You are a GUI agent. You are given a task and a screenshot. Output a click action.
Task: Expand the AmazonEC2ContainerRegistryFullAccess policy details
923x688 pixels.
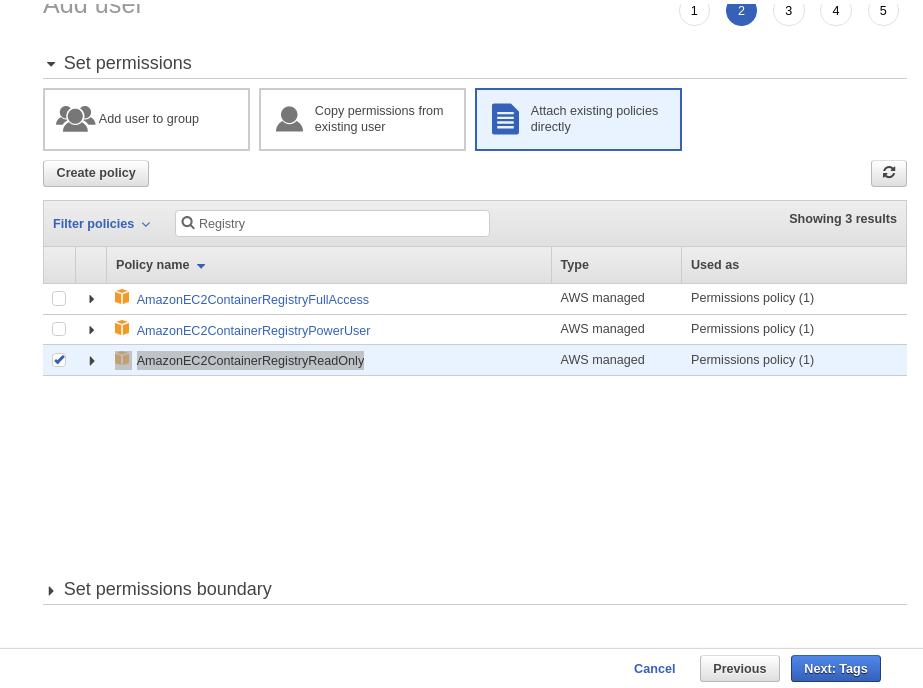point(91,298)
